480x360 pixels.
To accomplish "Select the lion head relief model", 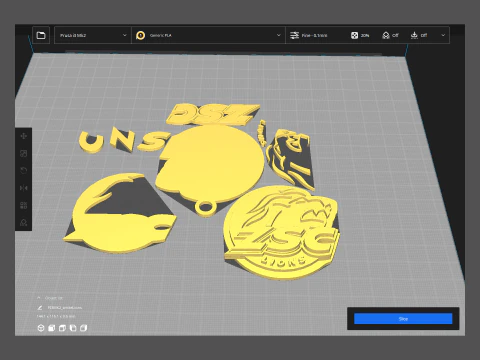I will 292,160.
